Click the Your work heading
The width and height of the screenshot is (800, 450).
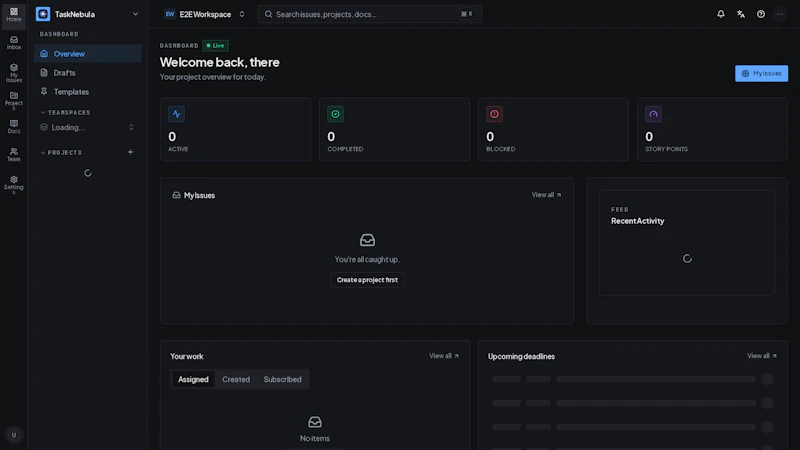(x=187, y=356)
